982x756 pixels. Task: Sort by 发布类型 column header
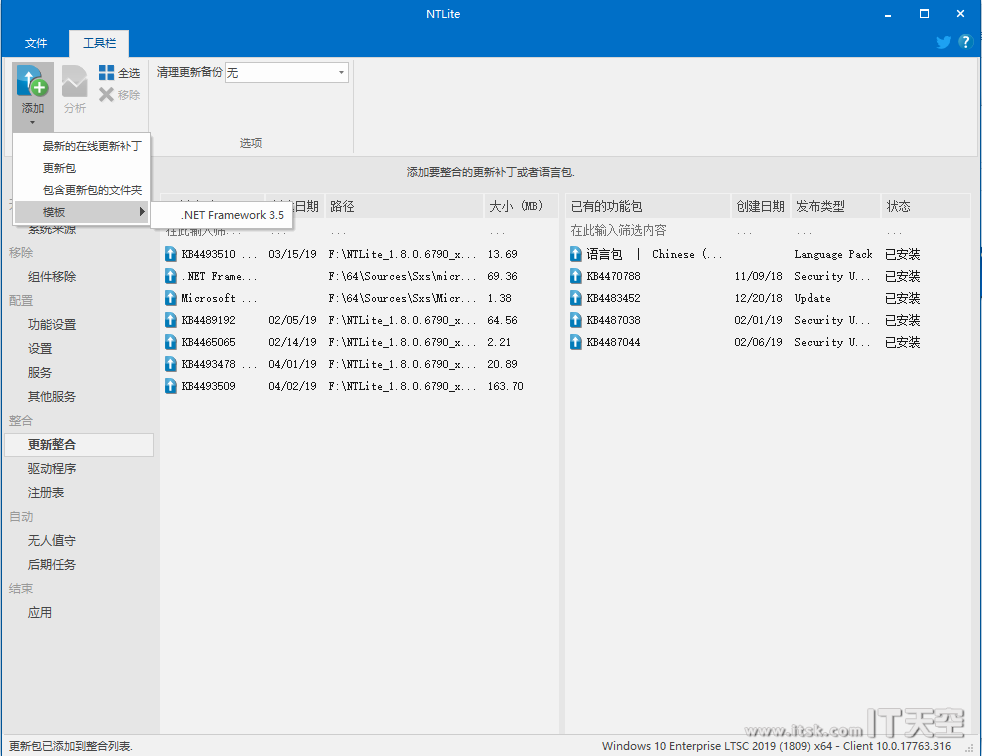click(x=836, y=206)
